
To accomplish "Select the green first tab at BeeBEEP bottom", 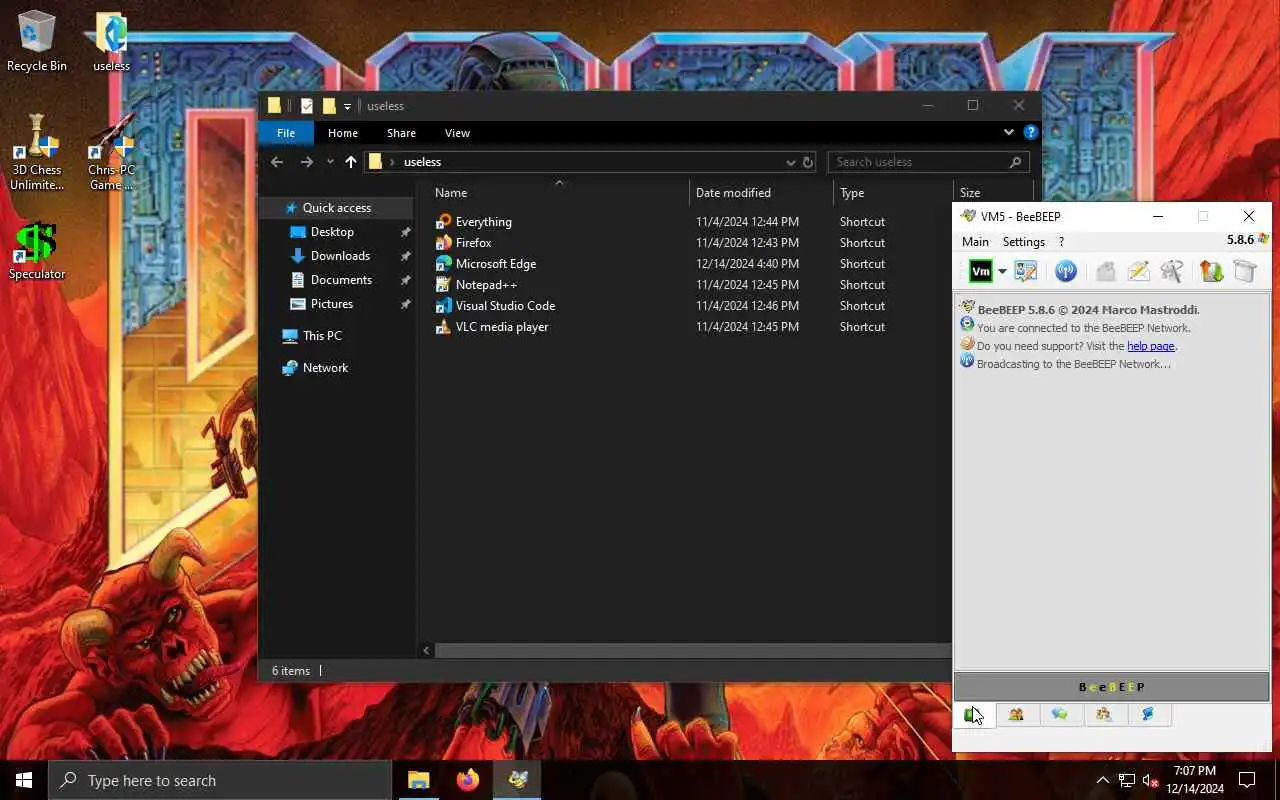I will (974, 714).
